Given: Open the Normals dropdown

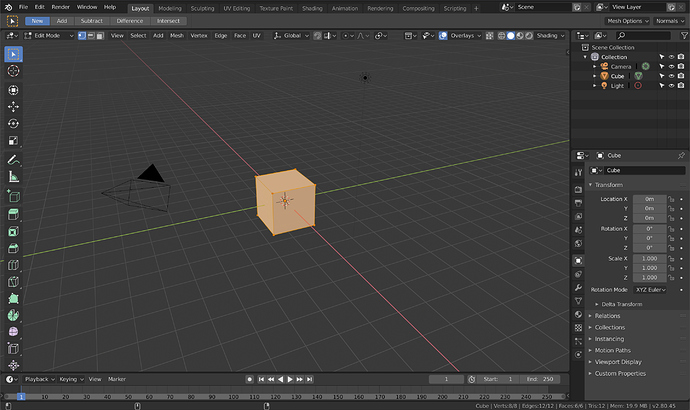Looking at the screenshot, I should (670, 21).
